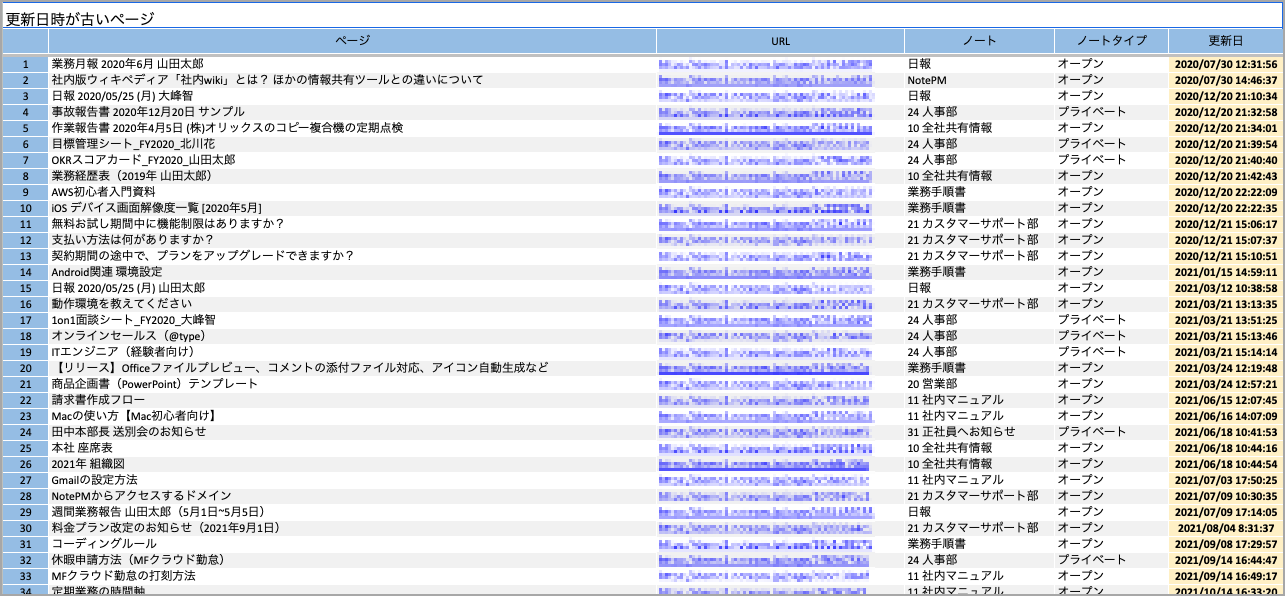The height and width of the screenshot is (596, 1285).
Task: Click the date cell 2021/08/04 8:31:37
Action: (x=1227, y=528)
